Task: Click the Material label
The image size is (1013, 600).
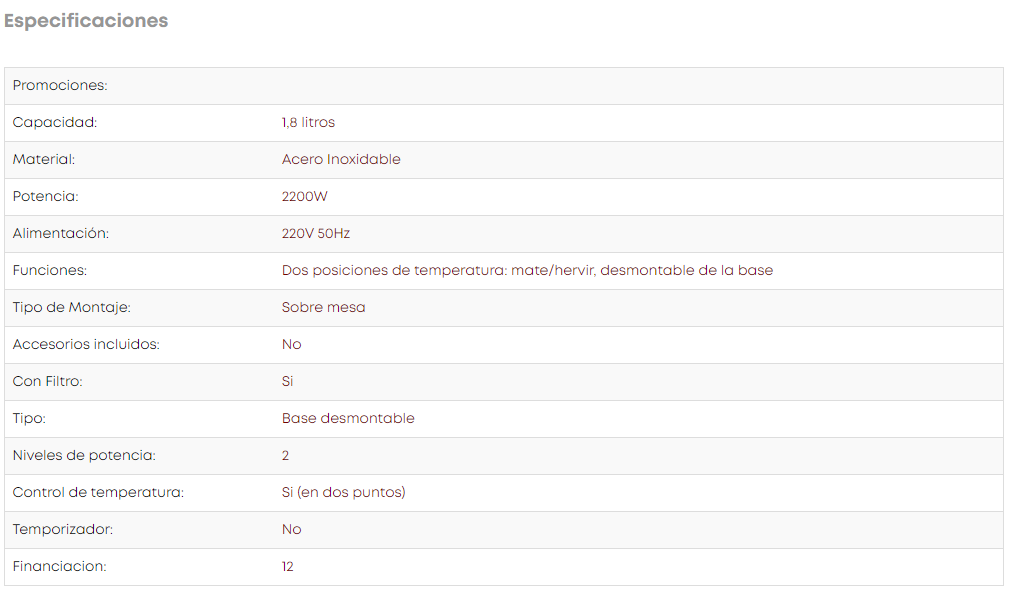Action: (44, 160)
